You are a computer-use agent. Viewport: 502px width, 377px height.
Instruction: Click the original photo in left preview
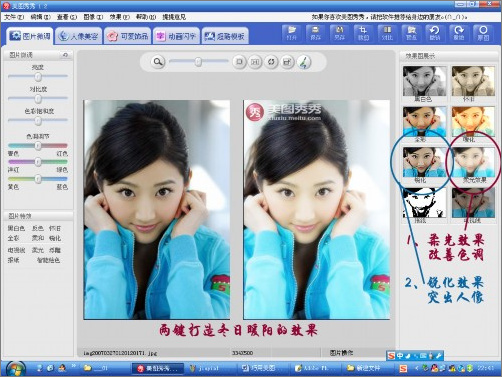[157, 210]
